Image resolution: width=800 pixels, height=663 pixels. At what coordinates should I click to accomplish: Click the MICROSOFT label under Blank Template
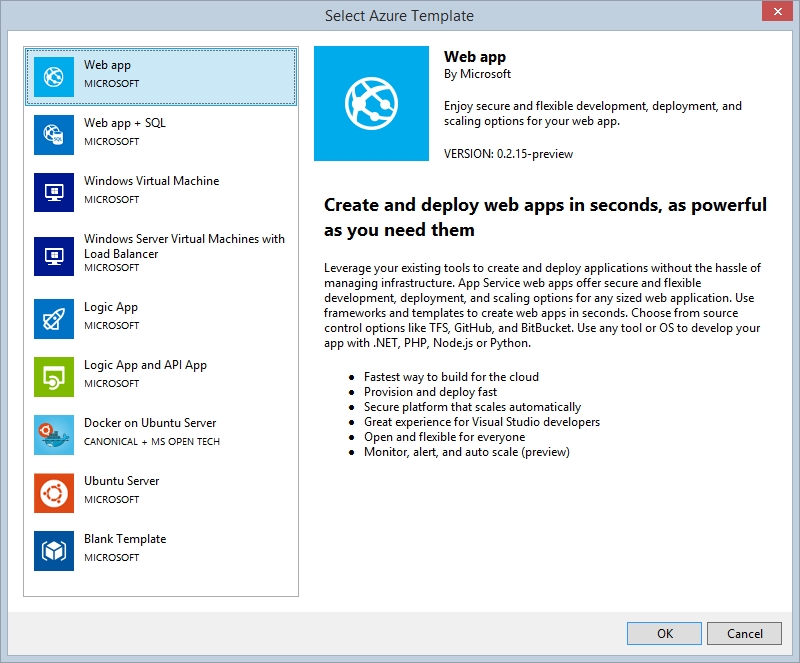coord(111,557)
